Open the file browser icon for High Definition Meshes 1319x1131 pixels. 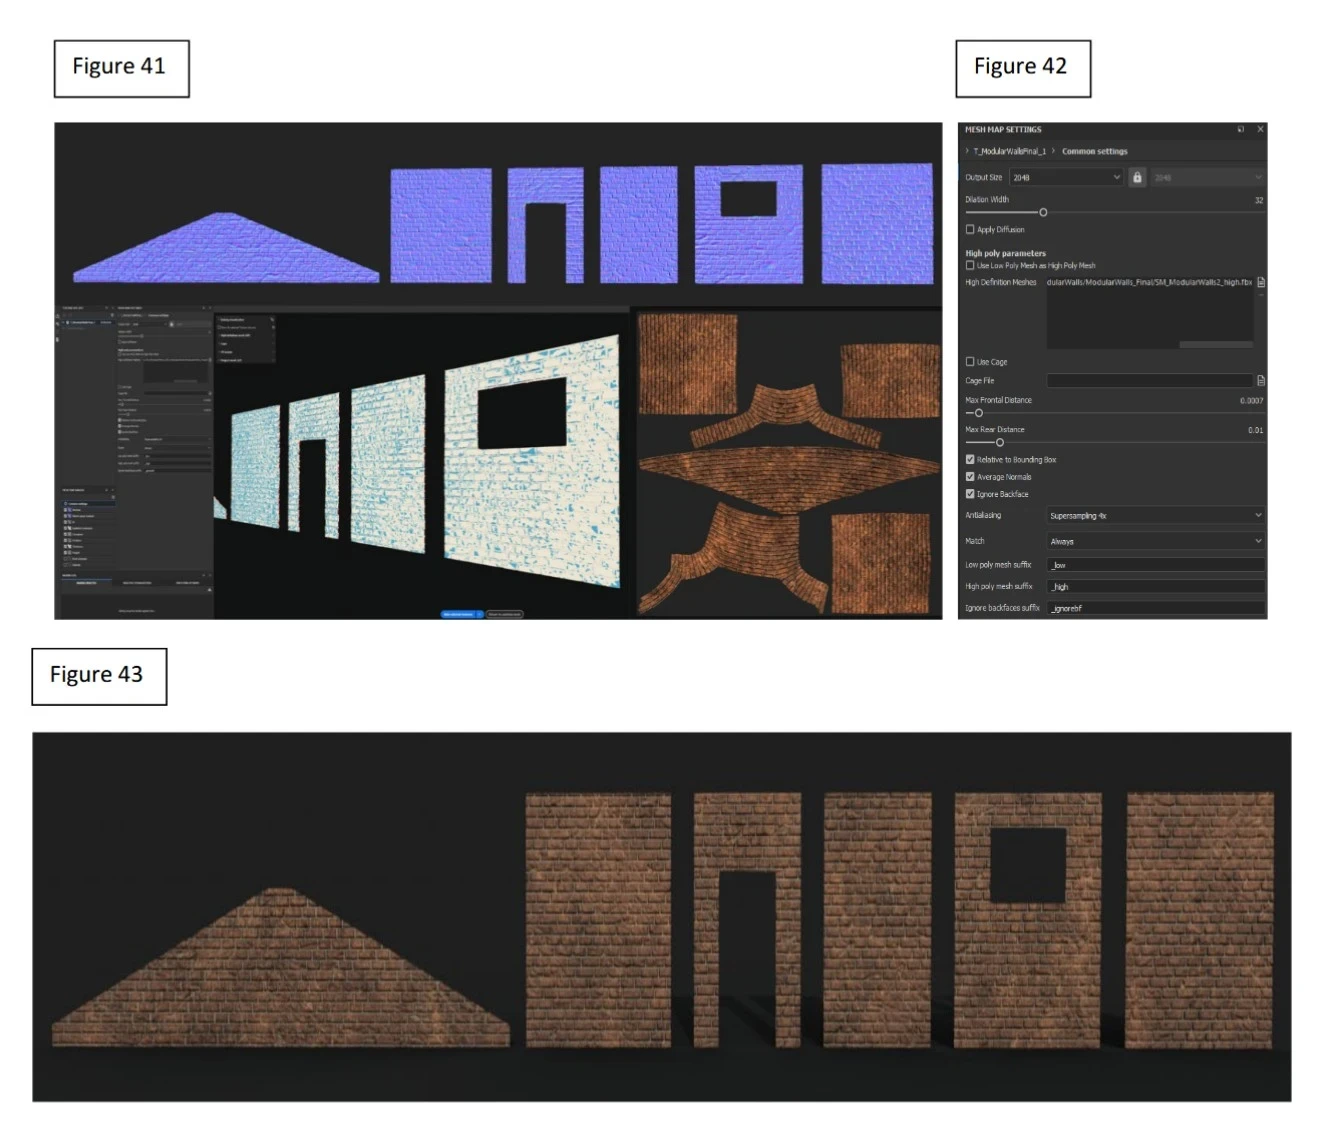(1261, 282)
